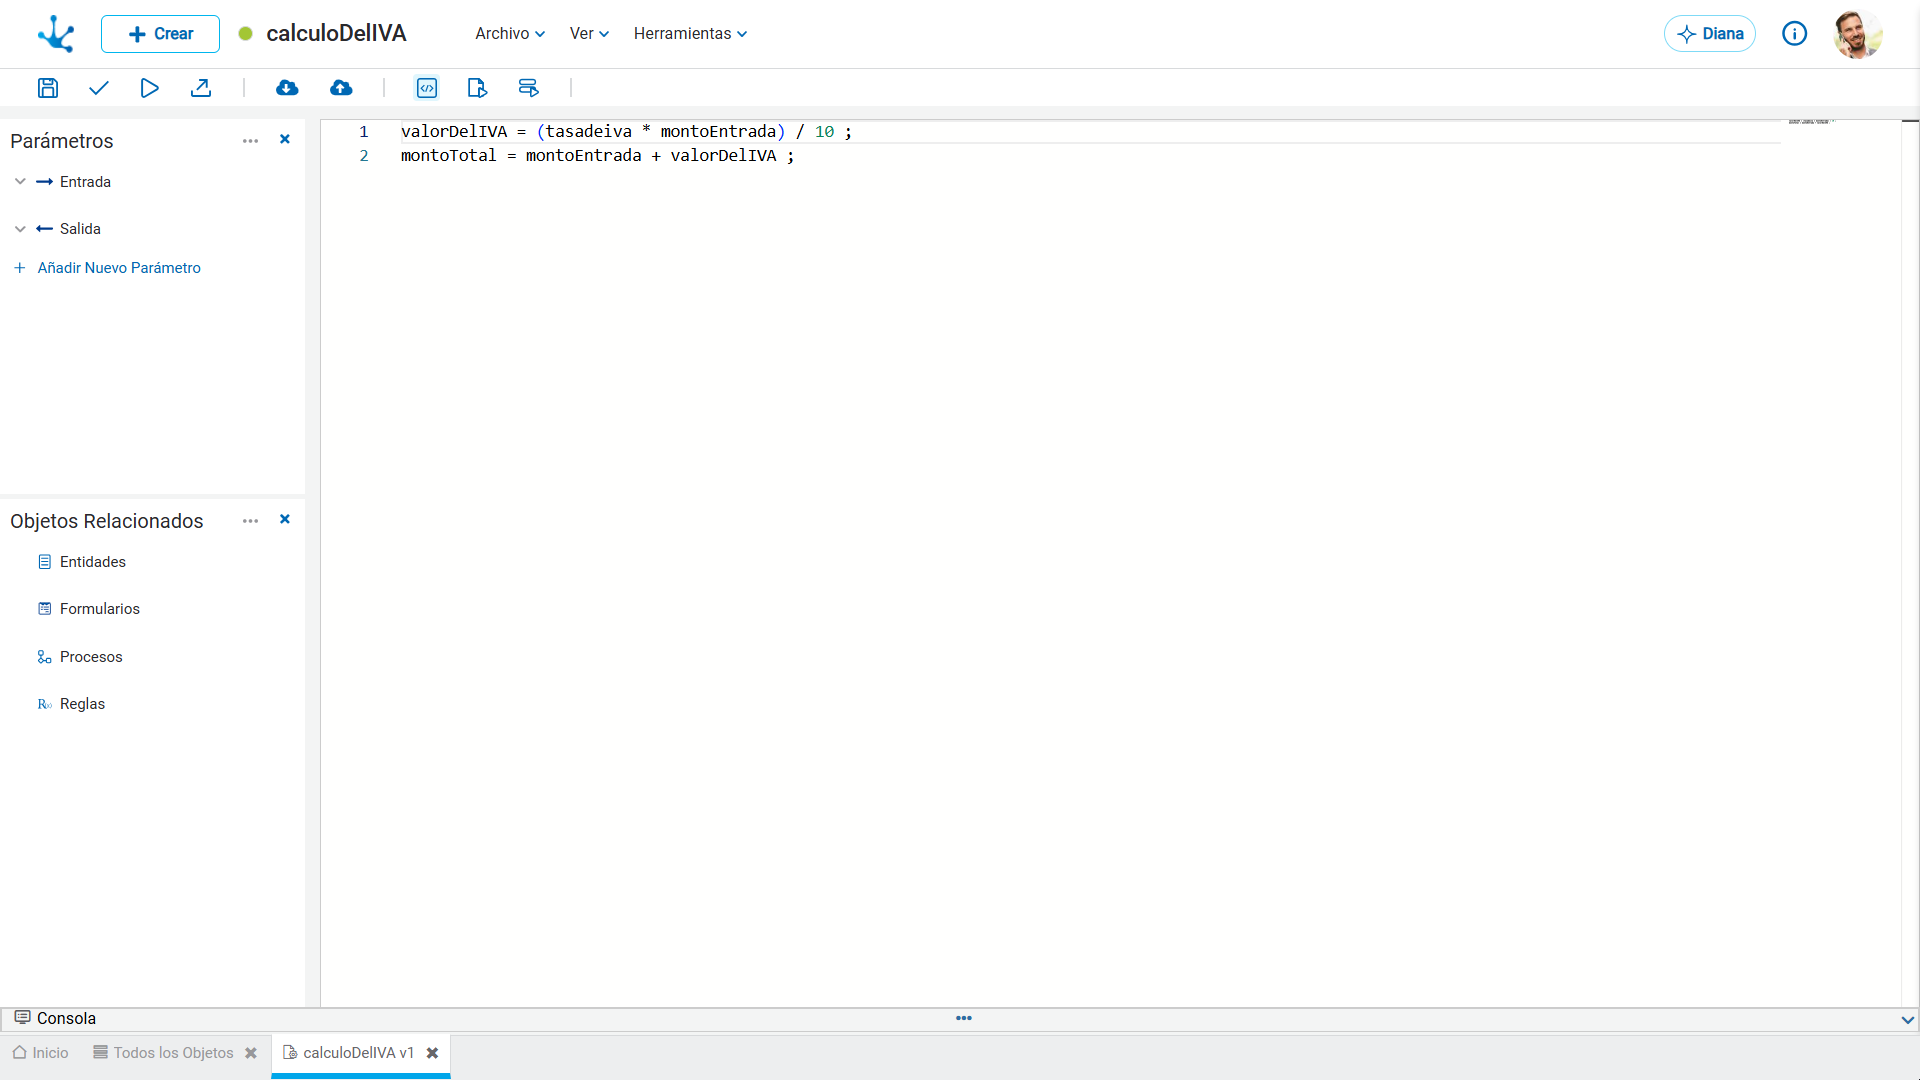Viewport: 1920px width, 1080px height.
Task: Switch to Todos los Objetos tab
Action: point(173,1053)
